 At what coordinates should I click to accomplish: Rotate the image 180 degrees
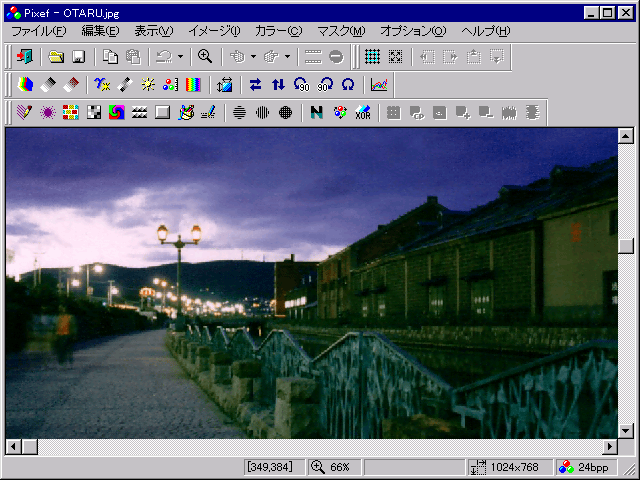[348, 84]
